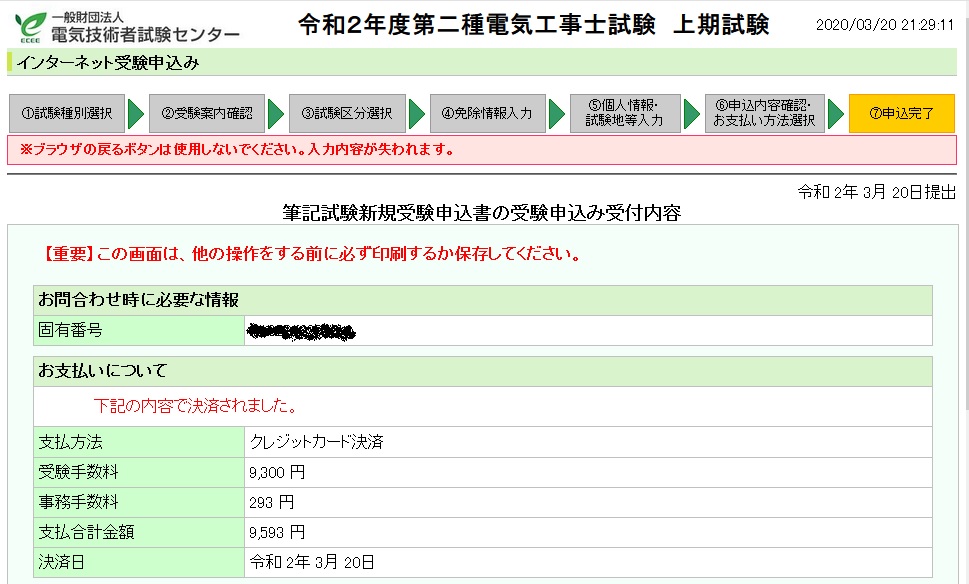The image size is (969, 584).
Task: Click step ⑥申込内容確認・お支払い方法選択
Action: (764, 113)
